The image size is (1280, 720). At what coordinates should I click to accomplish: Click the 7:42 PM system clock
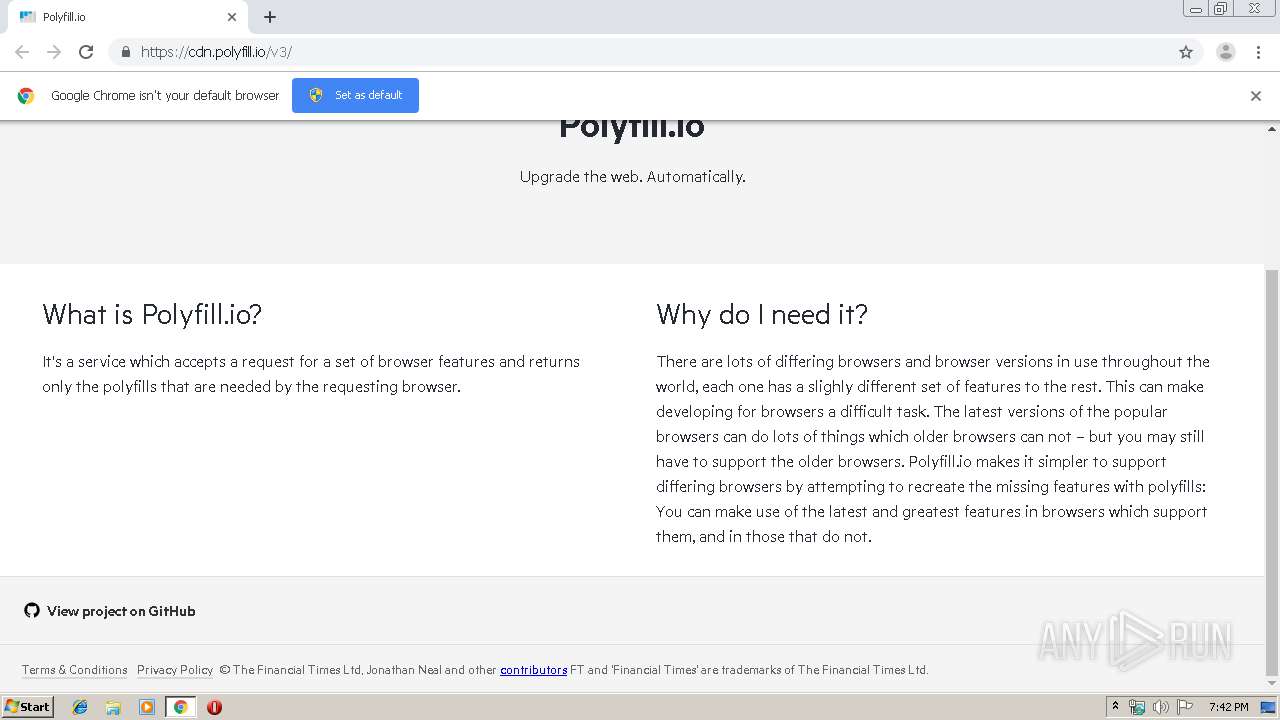click(1228, 707)
